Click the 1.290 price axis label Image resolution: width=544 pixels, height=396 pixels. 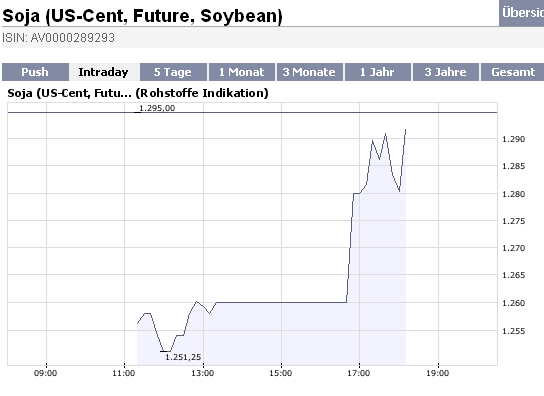pos(513,139)
